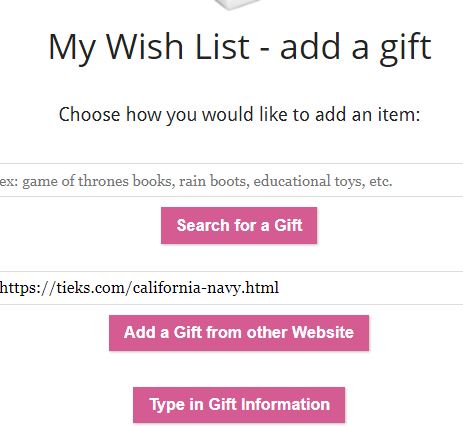Screen dimensions: 463x426
Task: Click the word 'Information' on the bottom button
Action: pos(285,404)
